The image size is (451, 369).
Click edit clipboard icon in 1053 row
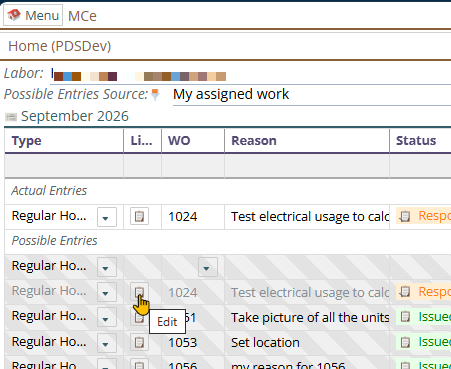point(139,342)
